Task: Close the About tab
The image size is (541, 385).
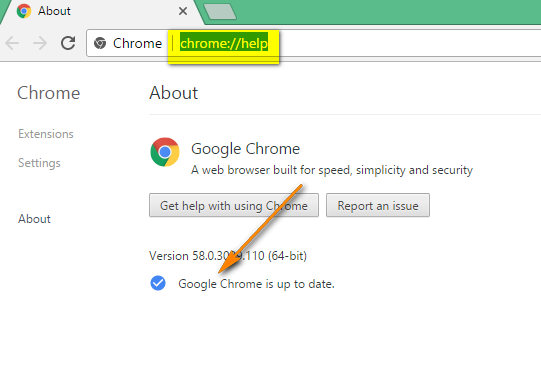Action: tap(183, 11)
